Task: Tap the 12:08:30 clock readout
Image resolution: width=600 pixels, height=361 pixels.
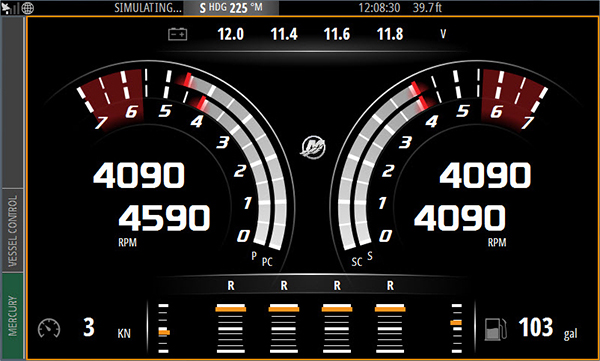Action: (x=379, y=8)
